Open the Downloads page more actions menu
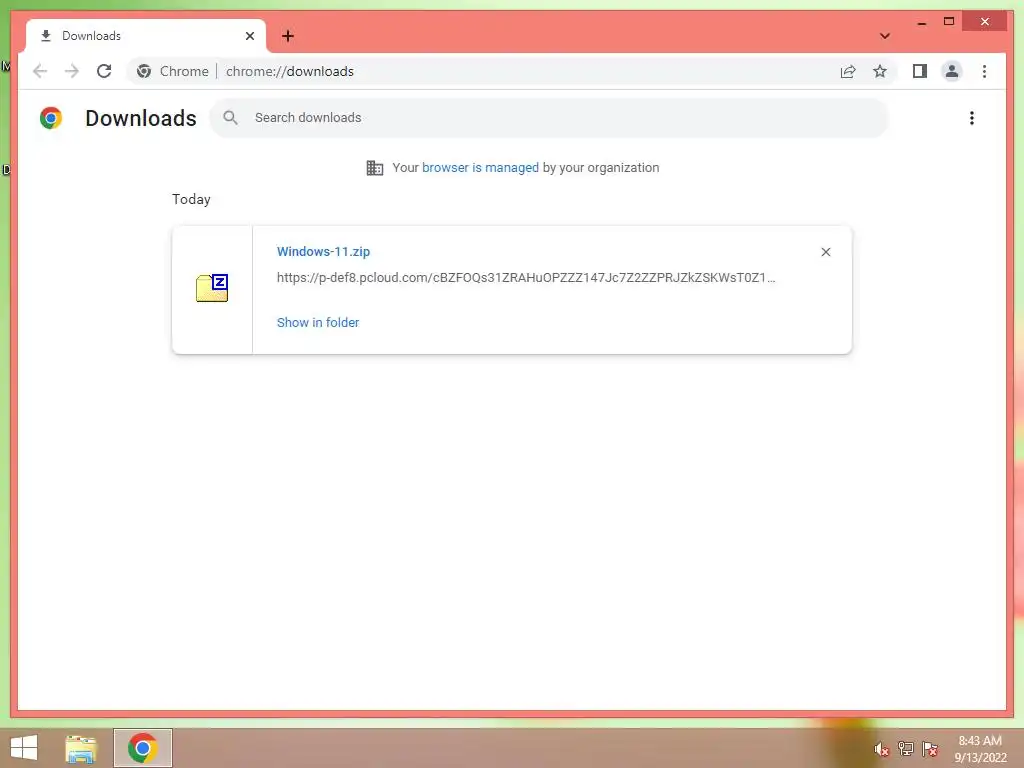1024x768 pixels. (x=972, y=118)
